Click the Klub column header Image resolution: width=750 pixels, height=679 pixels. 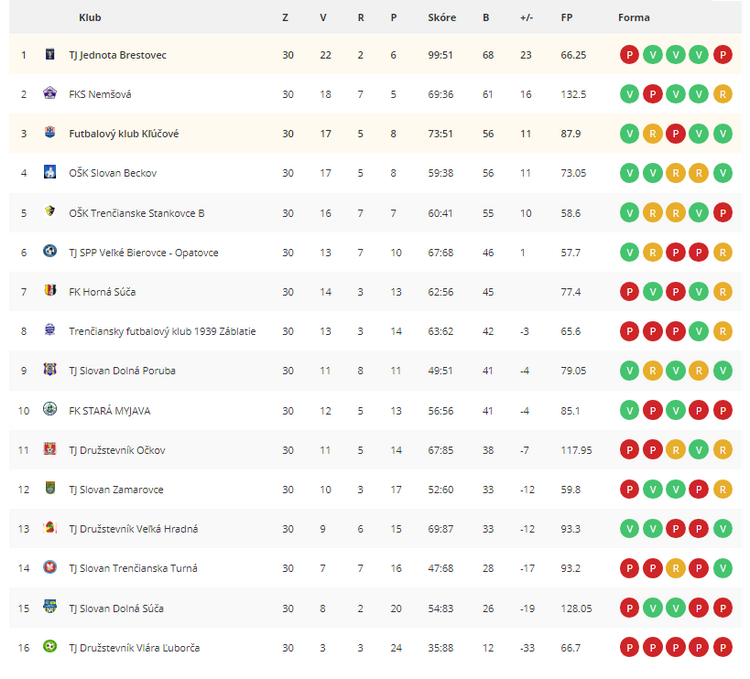point(90,18)
